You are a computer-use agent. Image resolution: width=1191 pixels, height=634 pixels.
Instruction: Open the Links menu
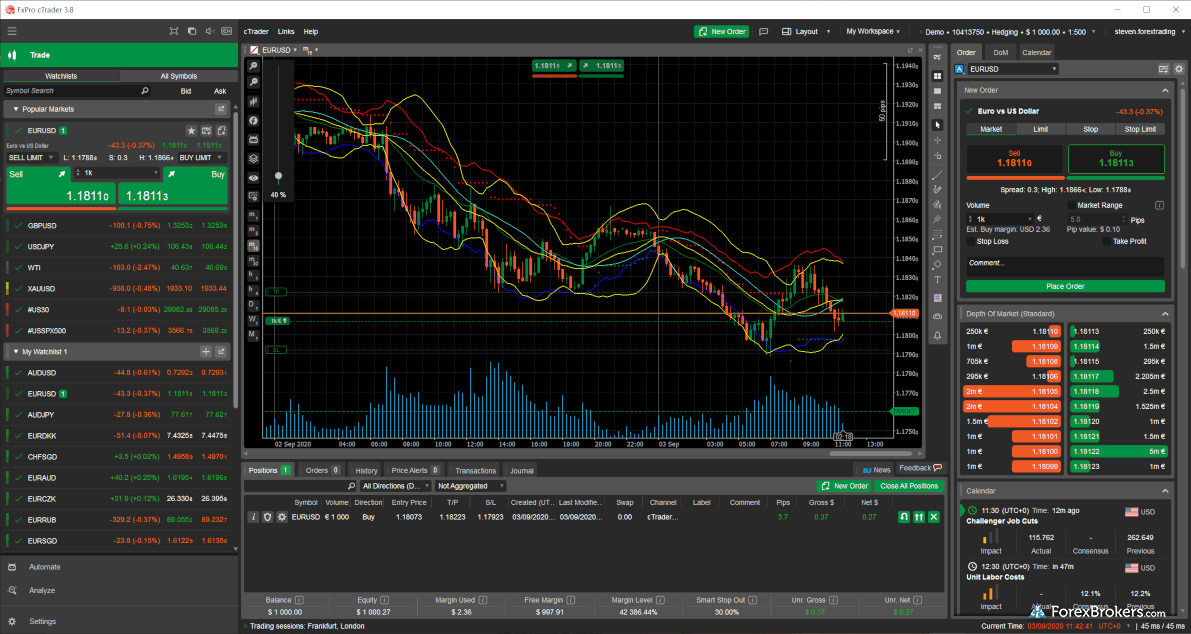click(x=286, y=32)
